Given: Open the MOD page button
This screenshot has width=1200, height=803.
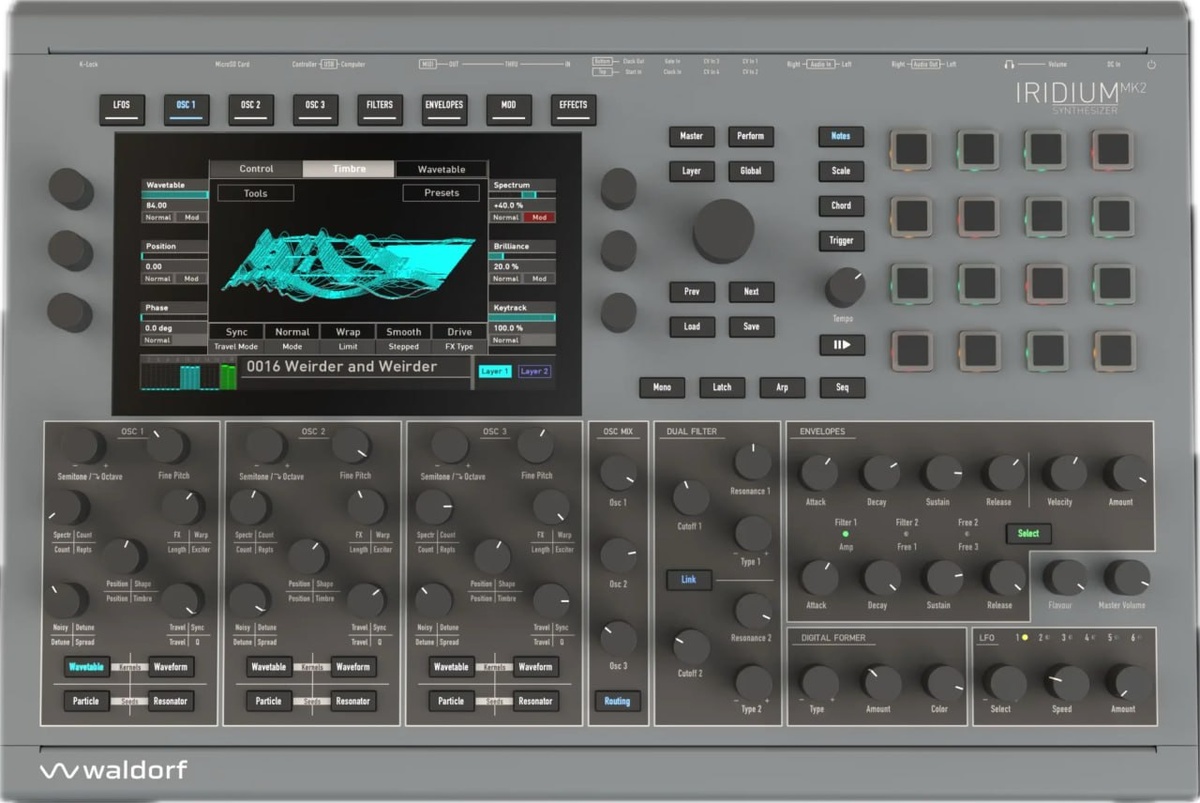Looking at the screenshot, I should (x=509, y=109).
